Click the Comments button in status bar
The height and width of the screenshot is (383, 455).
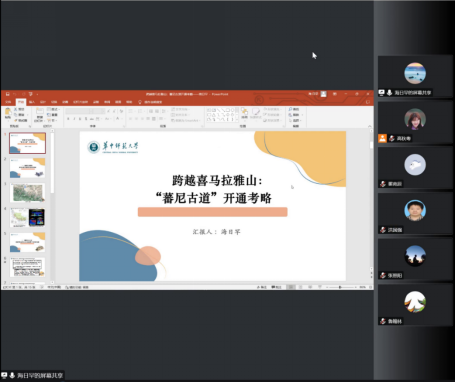coord(276,287)
